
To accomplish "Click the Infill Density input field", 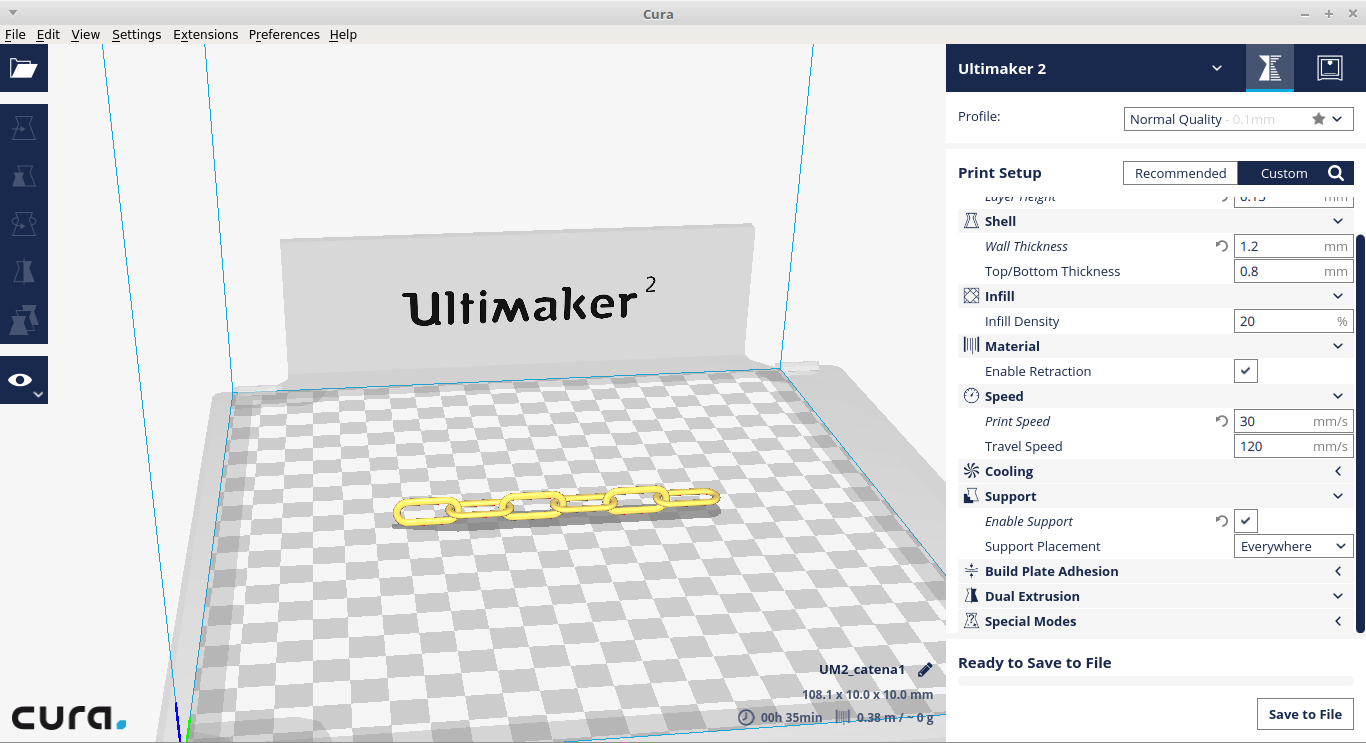I will coord(1294,321).
